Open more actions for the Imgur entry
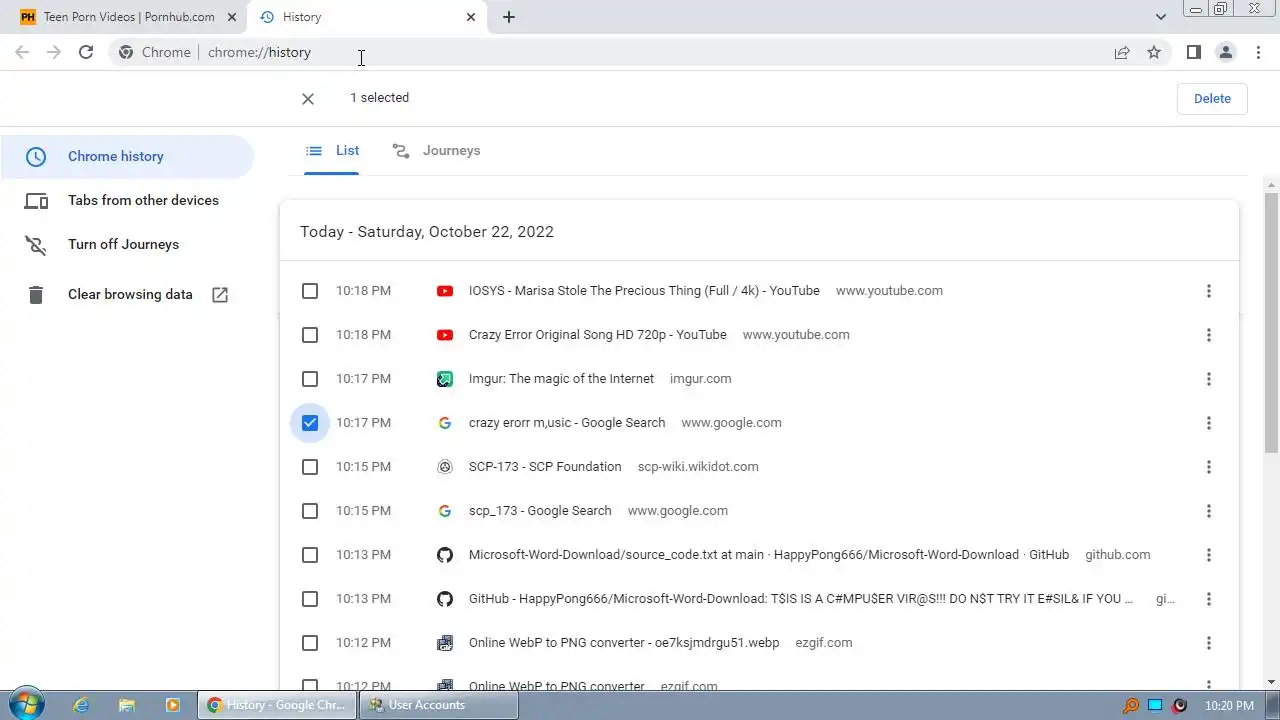This screenshot has height=720, width=1280. pos(1208,379)
